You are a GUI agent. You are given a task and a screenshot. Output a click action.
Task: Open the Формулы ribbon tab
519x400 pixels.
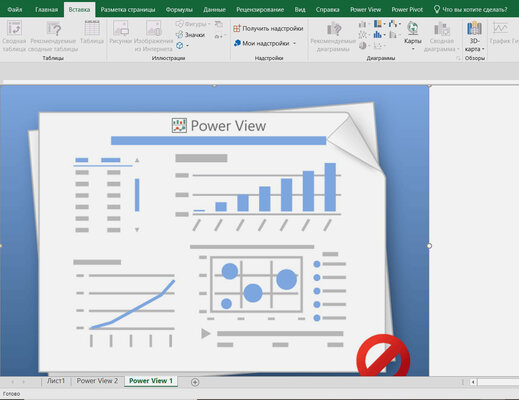click(179, 10)
